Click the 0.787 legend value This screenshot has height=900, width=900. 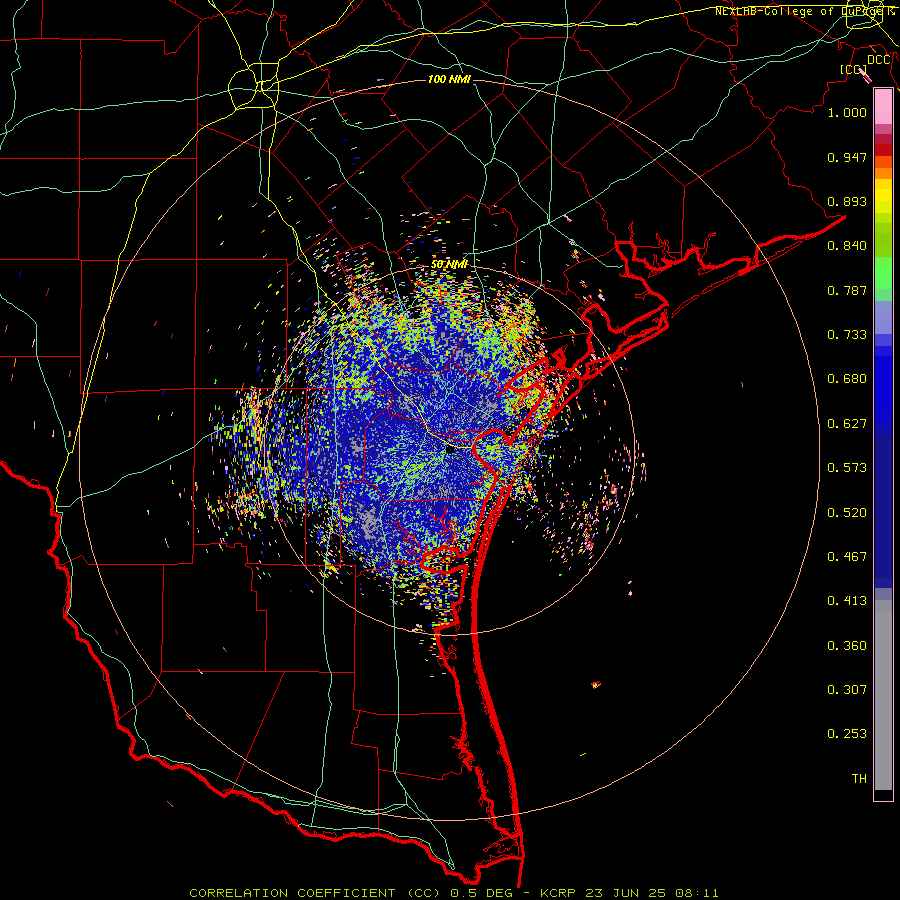click(x=847, y=290)
